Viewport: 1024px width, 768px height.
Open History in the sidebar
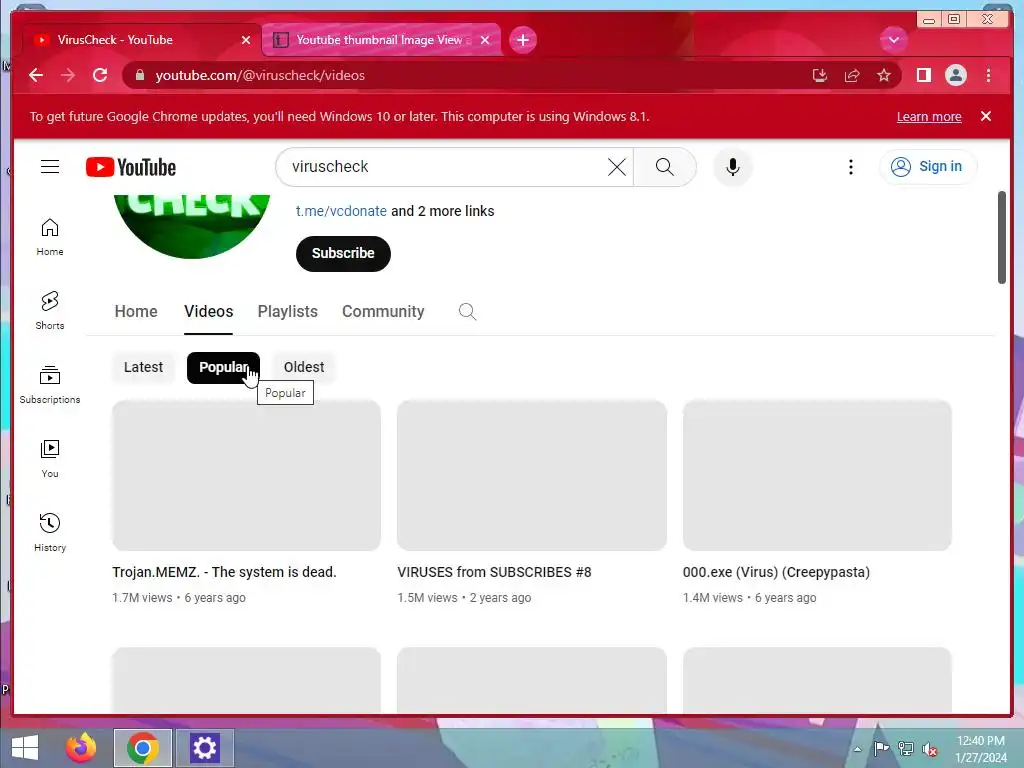(50, 532)
